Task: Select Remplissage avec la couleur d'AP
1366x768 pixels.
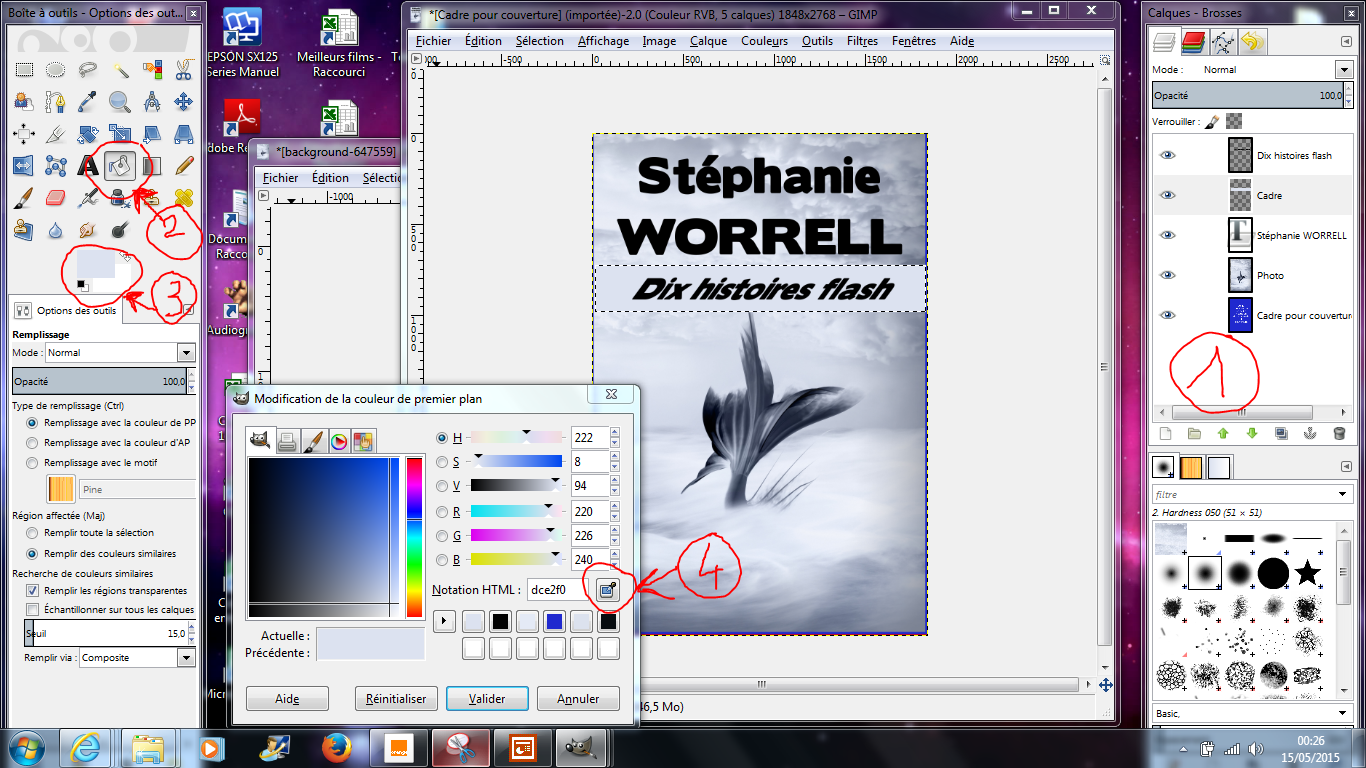Action: click(x=33, y=443)
